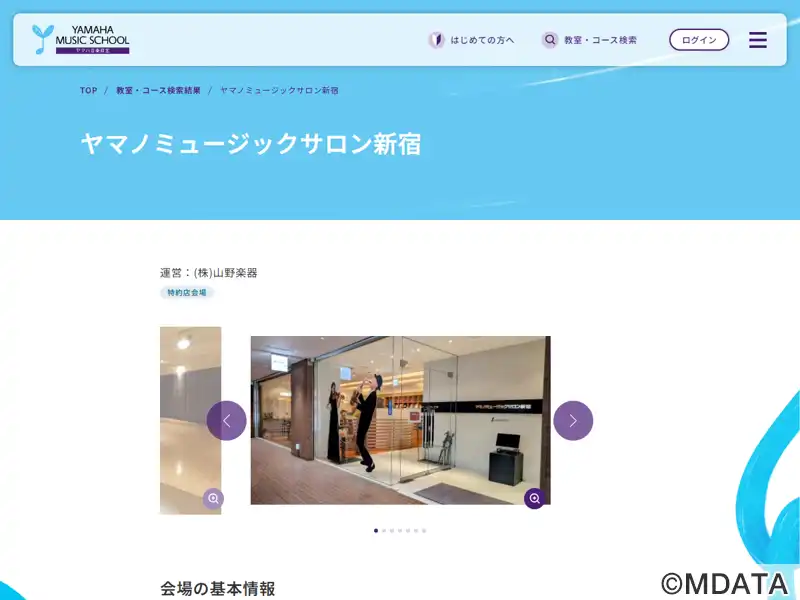This screenshot has height=600, width=800.
Task: Click the ログイン button
Action: (x=699, y=40)
